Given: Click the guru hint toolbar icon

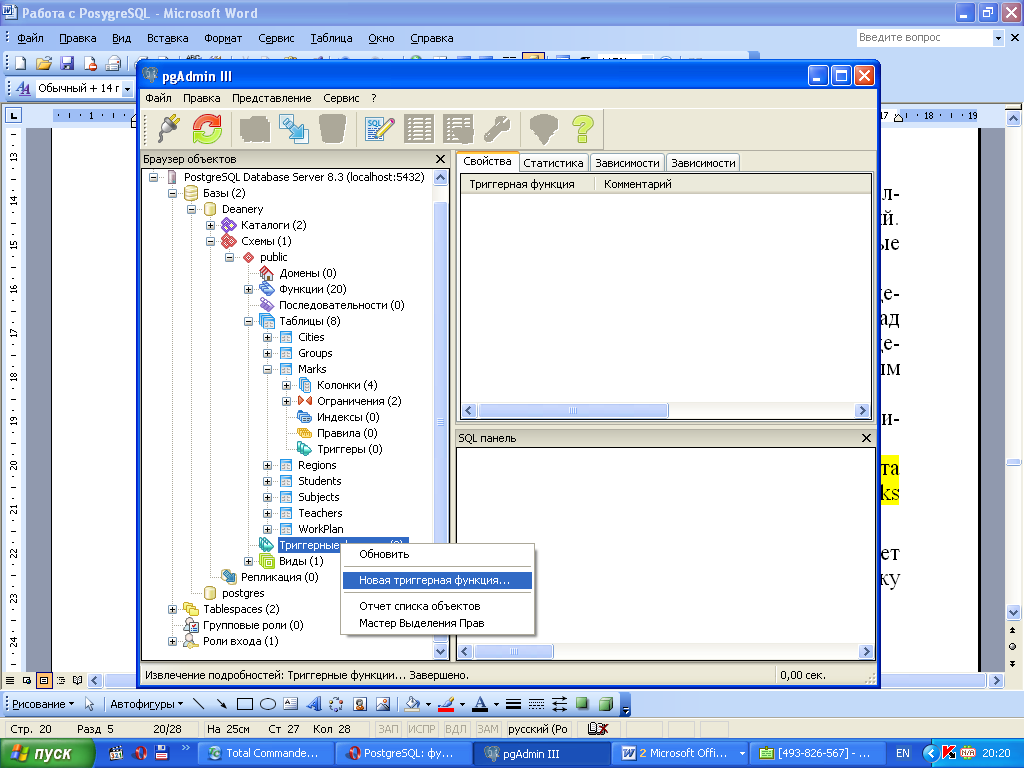Looking at the screenshot, I should [543, 128].
